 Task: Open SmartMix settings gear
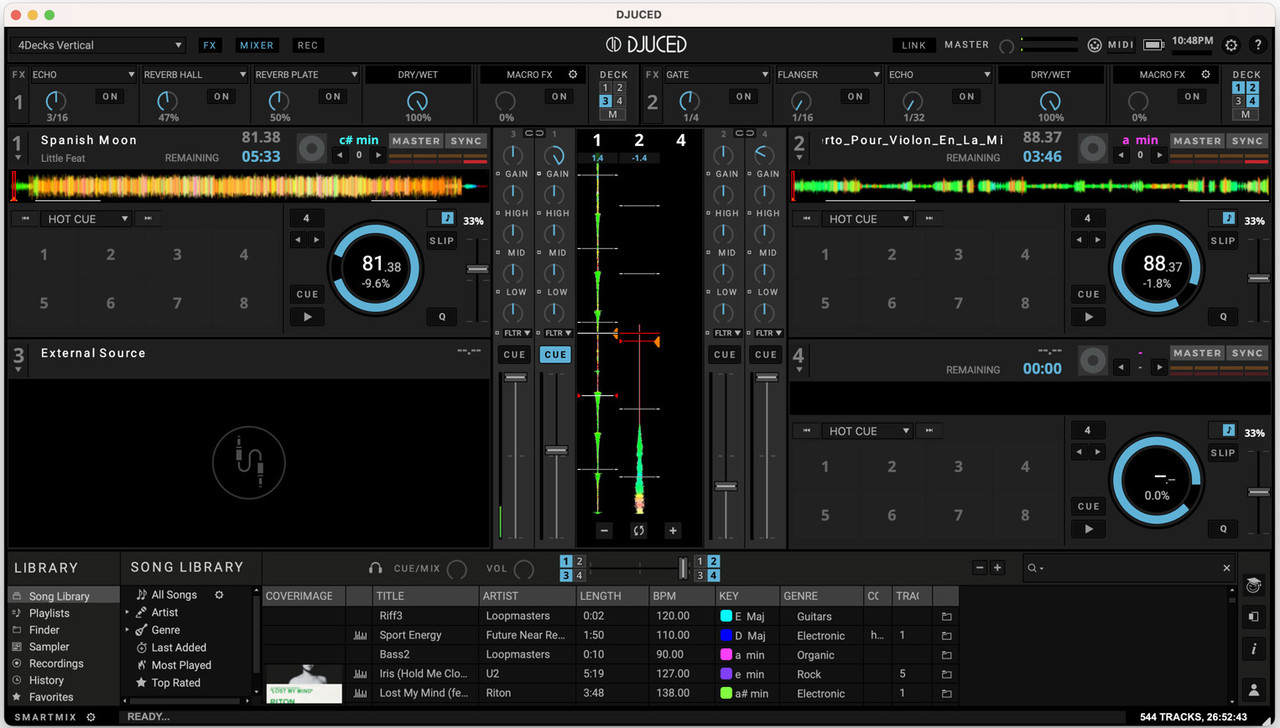point(91,717)
